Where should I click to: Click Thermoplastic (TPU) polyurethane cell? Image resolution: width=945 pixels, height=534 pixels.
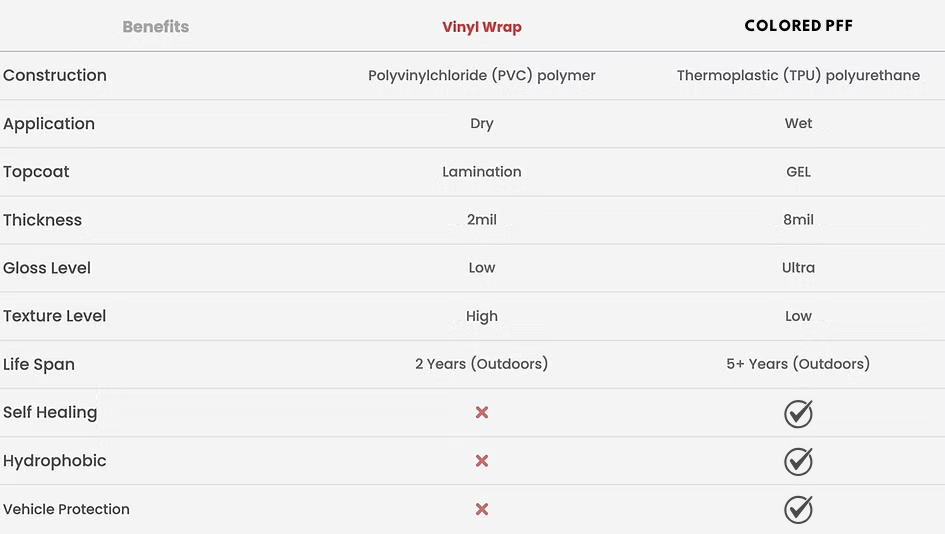pos(798,75)
